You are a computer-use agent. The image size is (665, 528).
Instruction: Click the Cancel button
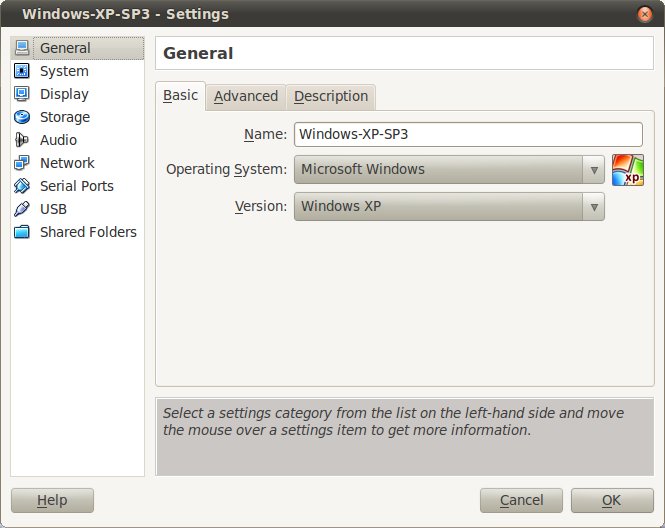point(521,500)
